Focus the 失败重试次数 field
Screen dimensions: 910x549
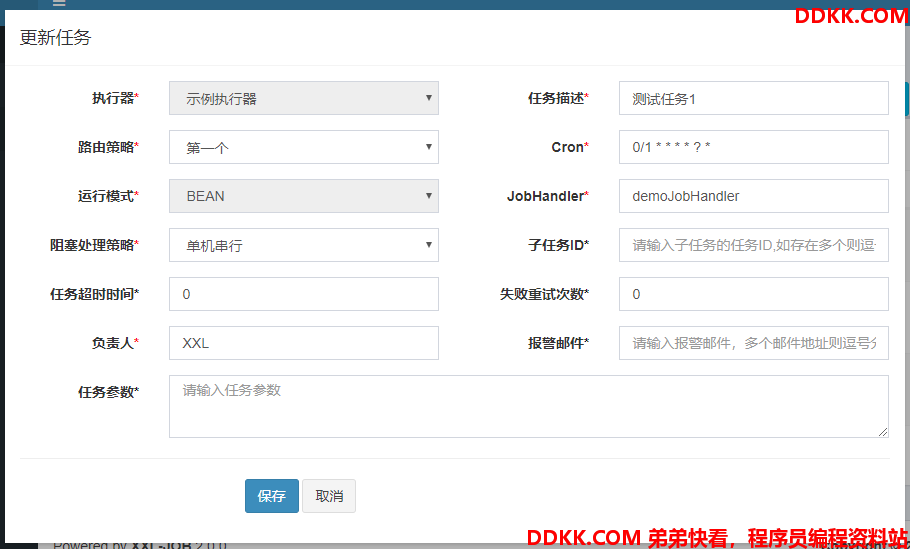click(x=753, y=294)
